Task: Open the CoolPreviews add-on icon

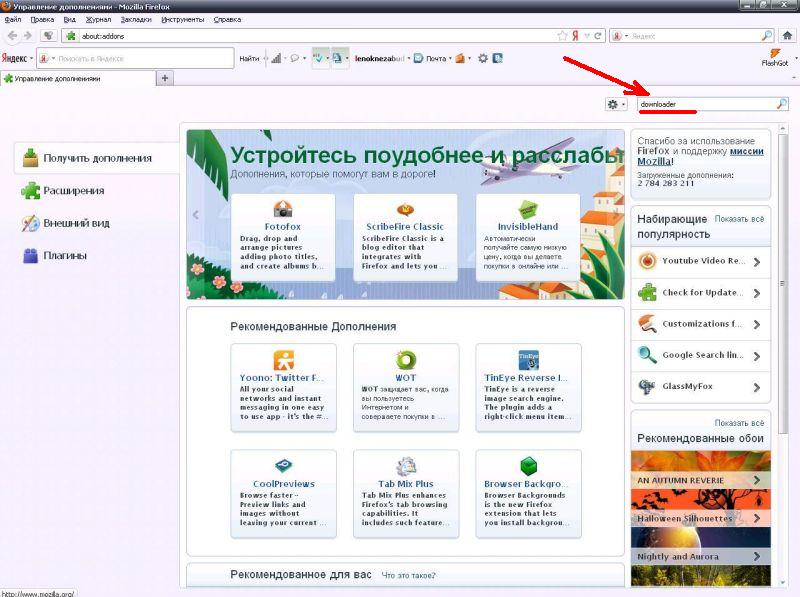Action: point(284,466)
